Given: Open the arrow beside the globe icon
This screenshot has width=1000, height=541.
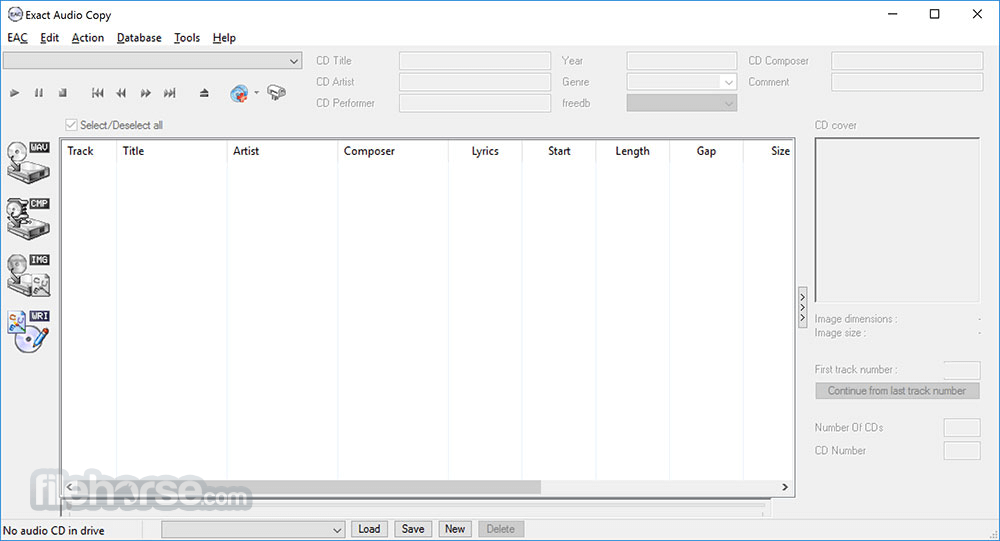Looking at the screenshot, I should coord(256,93).
